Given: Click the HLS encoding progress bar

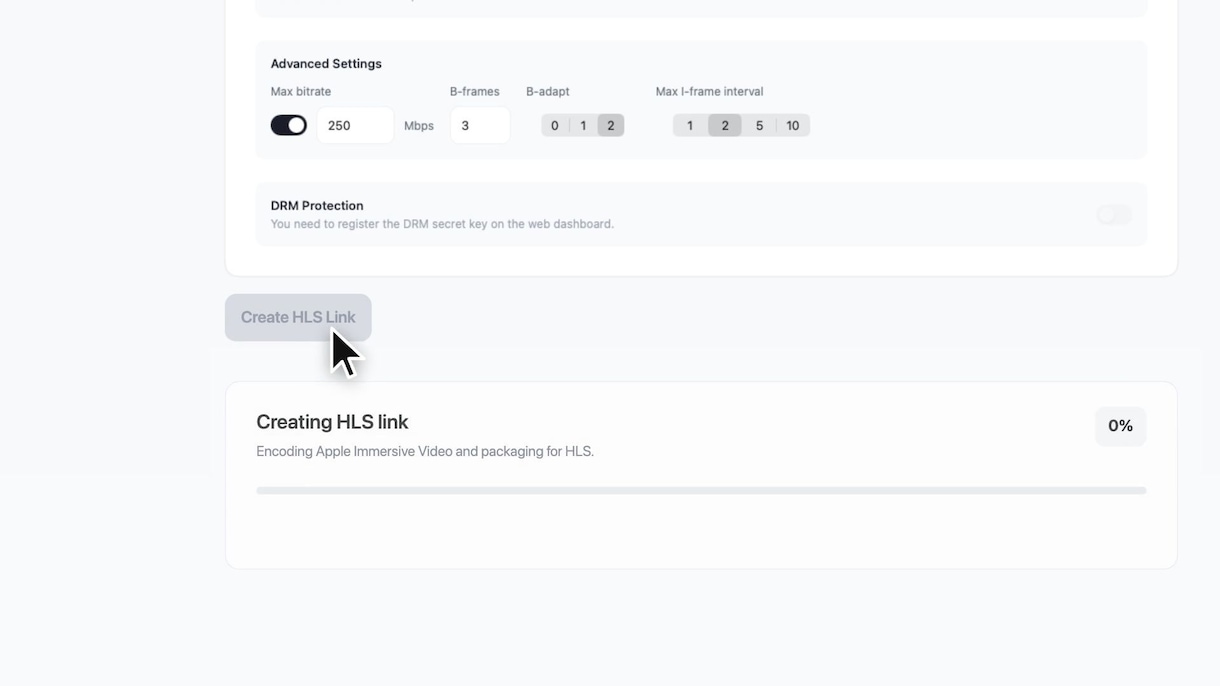Looking at the screenshot, I should point(701,491).
